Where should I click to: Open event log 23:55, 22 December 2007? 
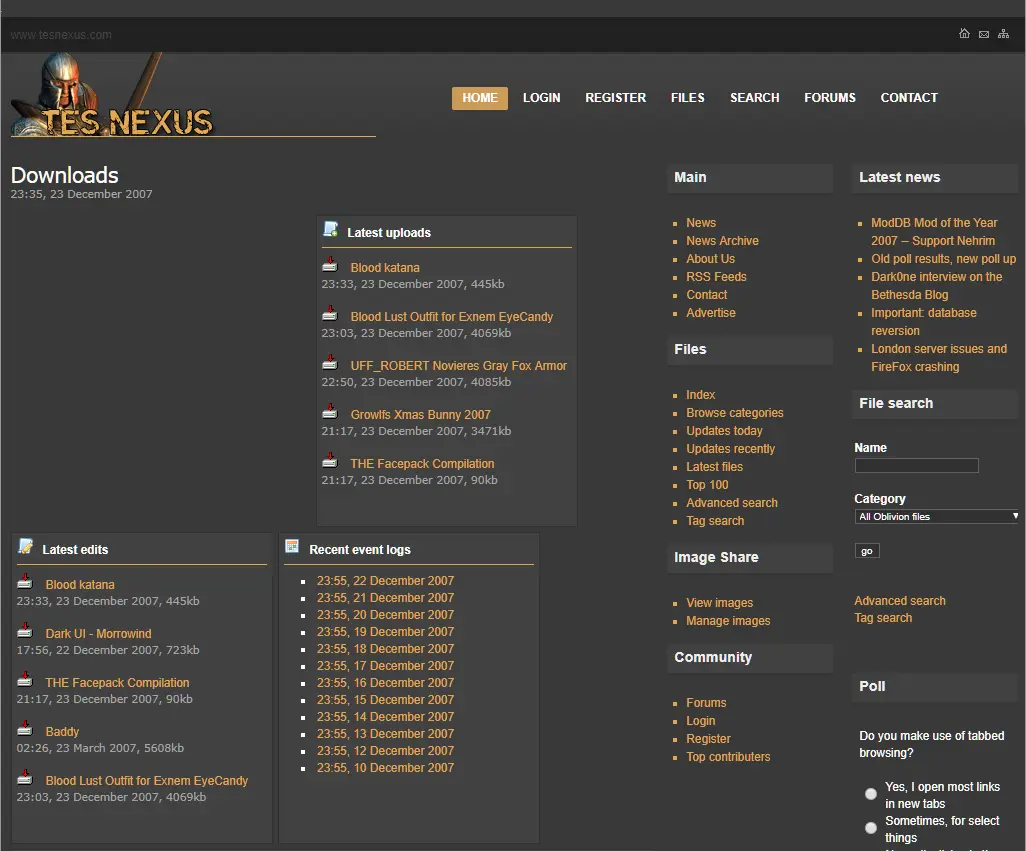(385, 581)
